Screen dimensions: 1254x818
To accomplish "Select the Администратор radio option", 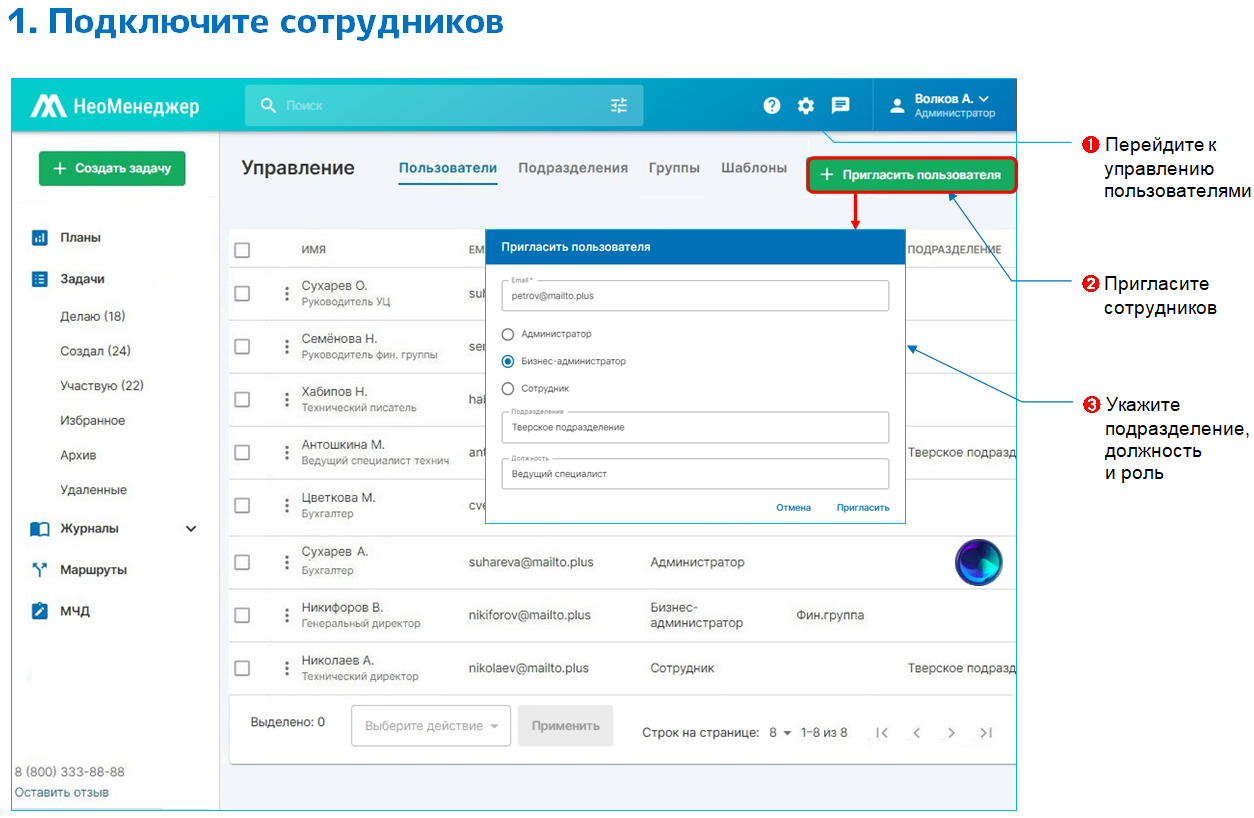I will point(508,334).
